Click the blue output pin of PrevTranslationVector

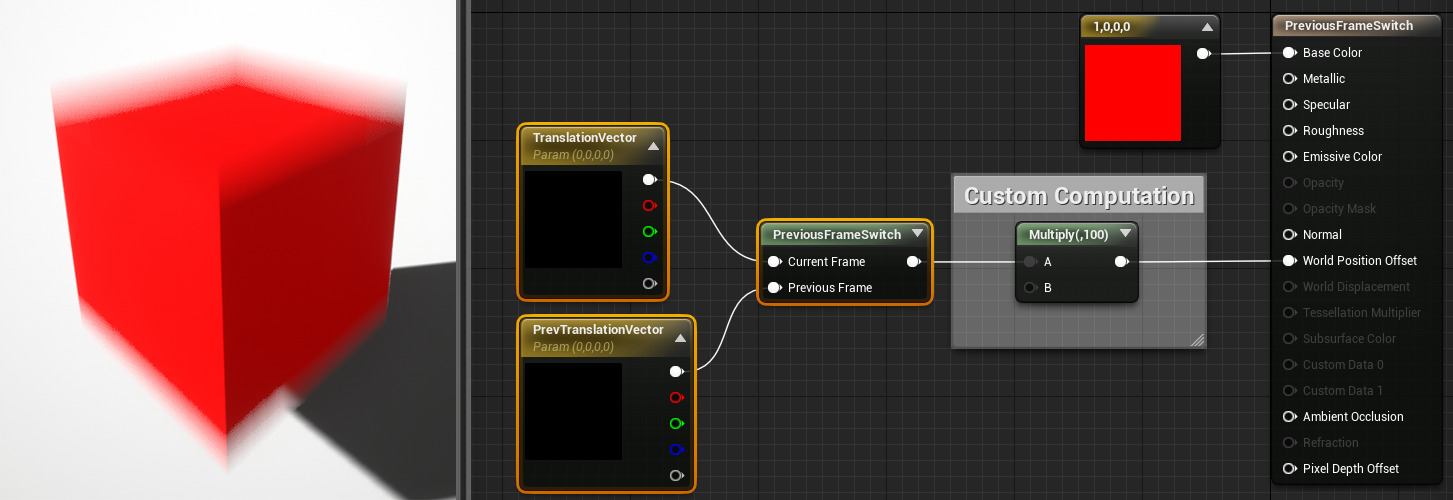(x=677, y=450)
